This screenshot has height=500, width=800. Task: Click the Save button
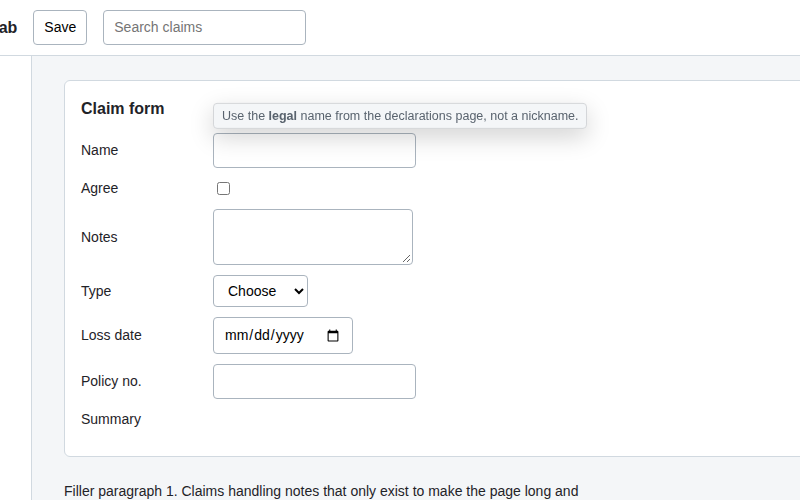[60, 28]
